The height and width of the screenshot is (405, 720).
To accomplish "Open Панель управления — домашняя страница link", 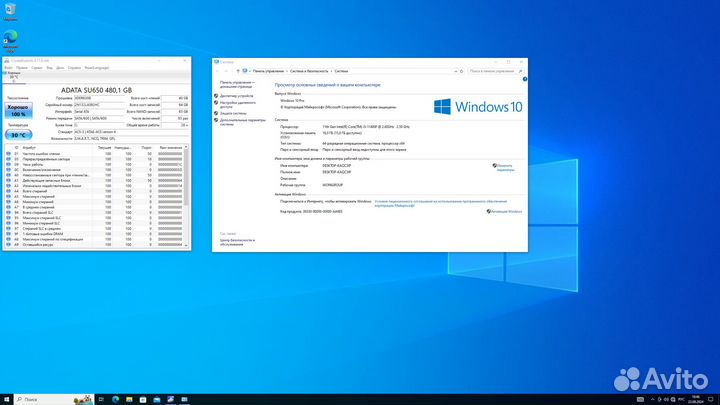I will click(237, 84).
